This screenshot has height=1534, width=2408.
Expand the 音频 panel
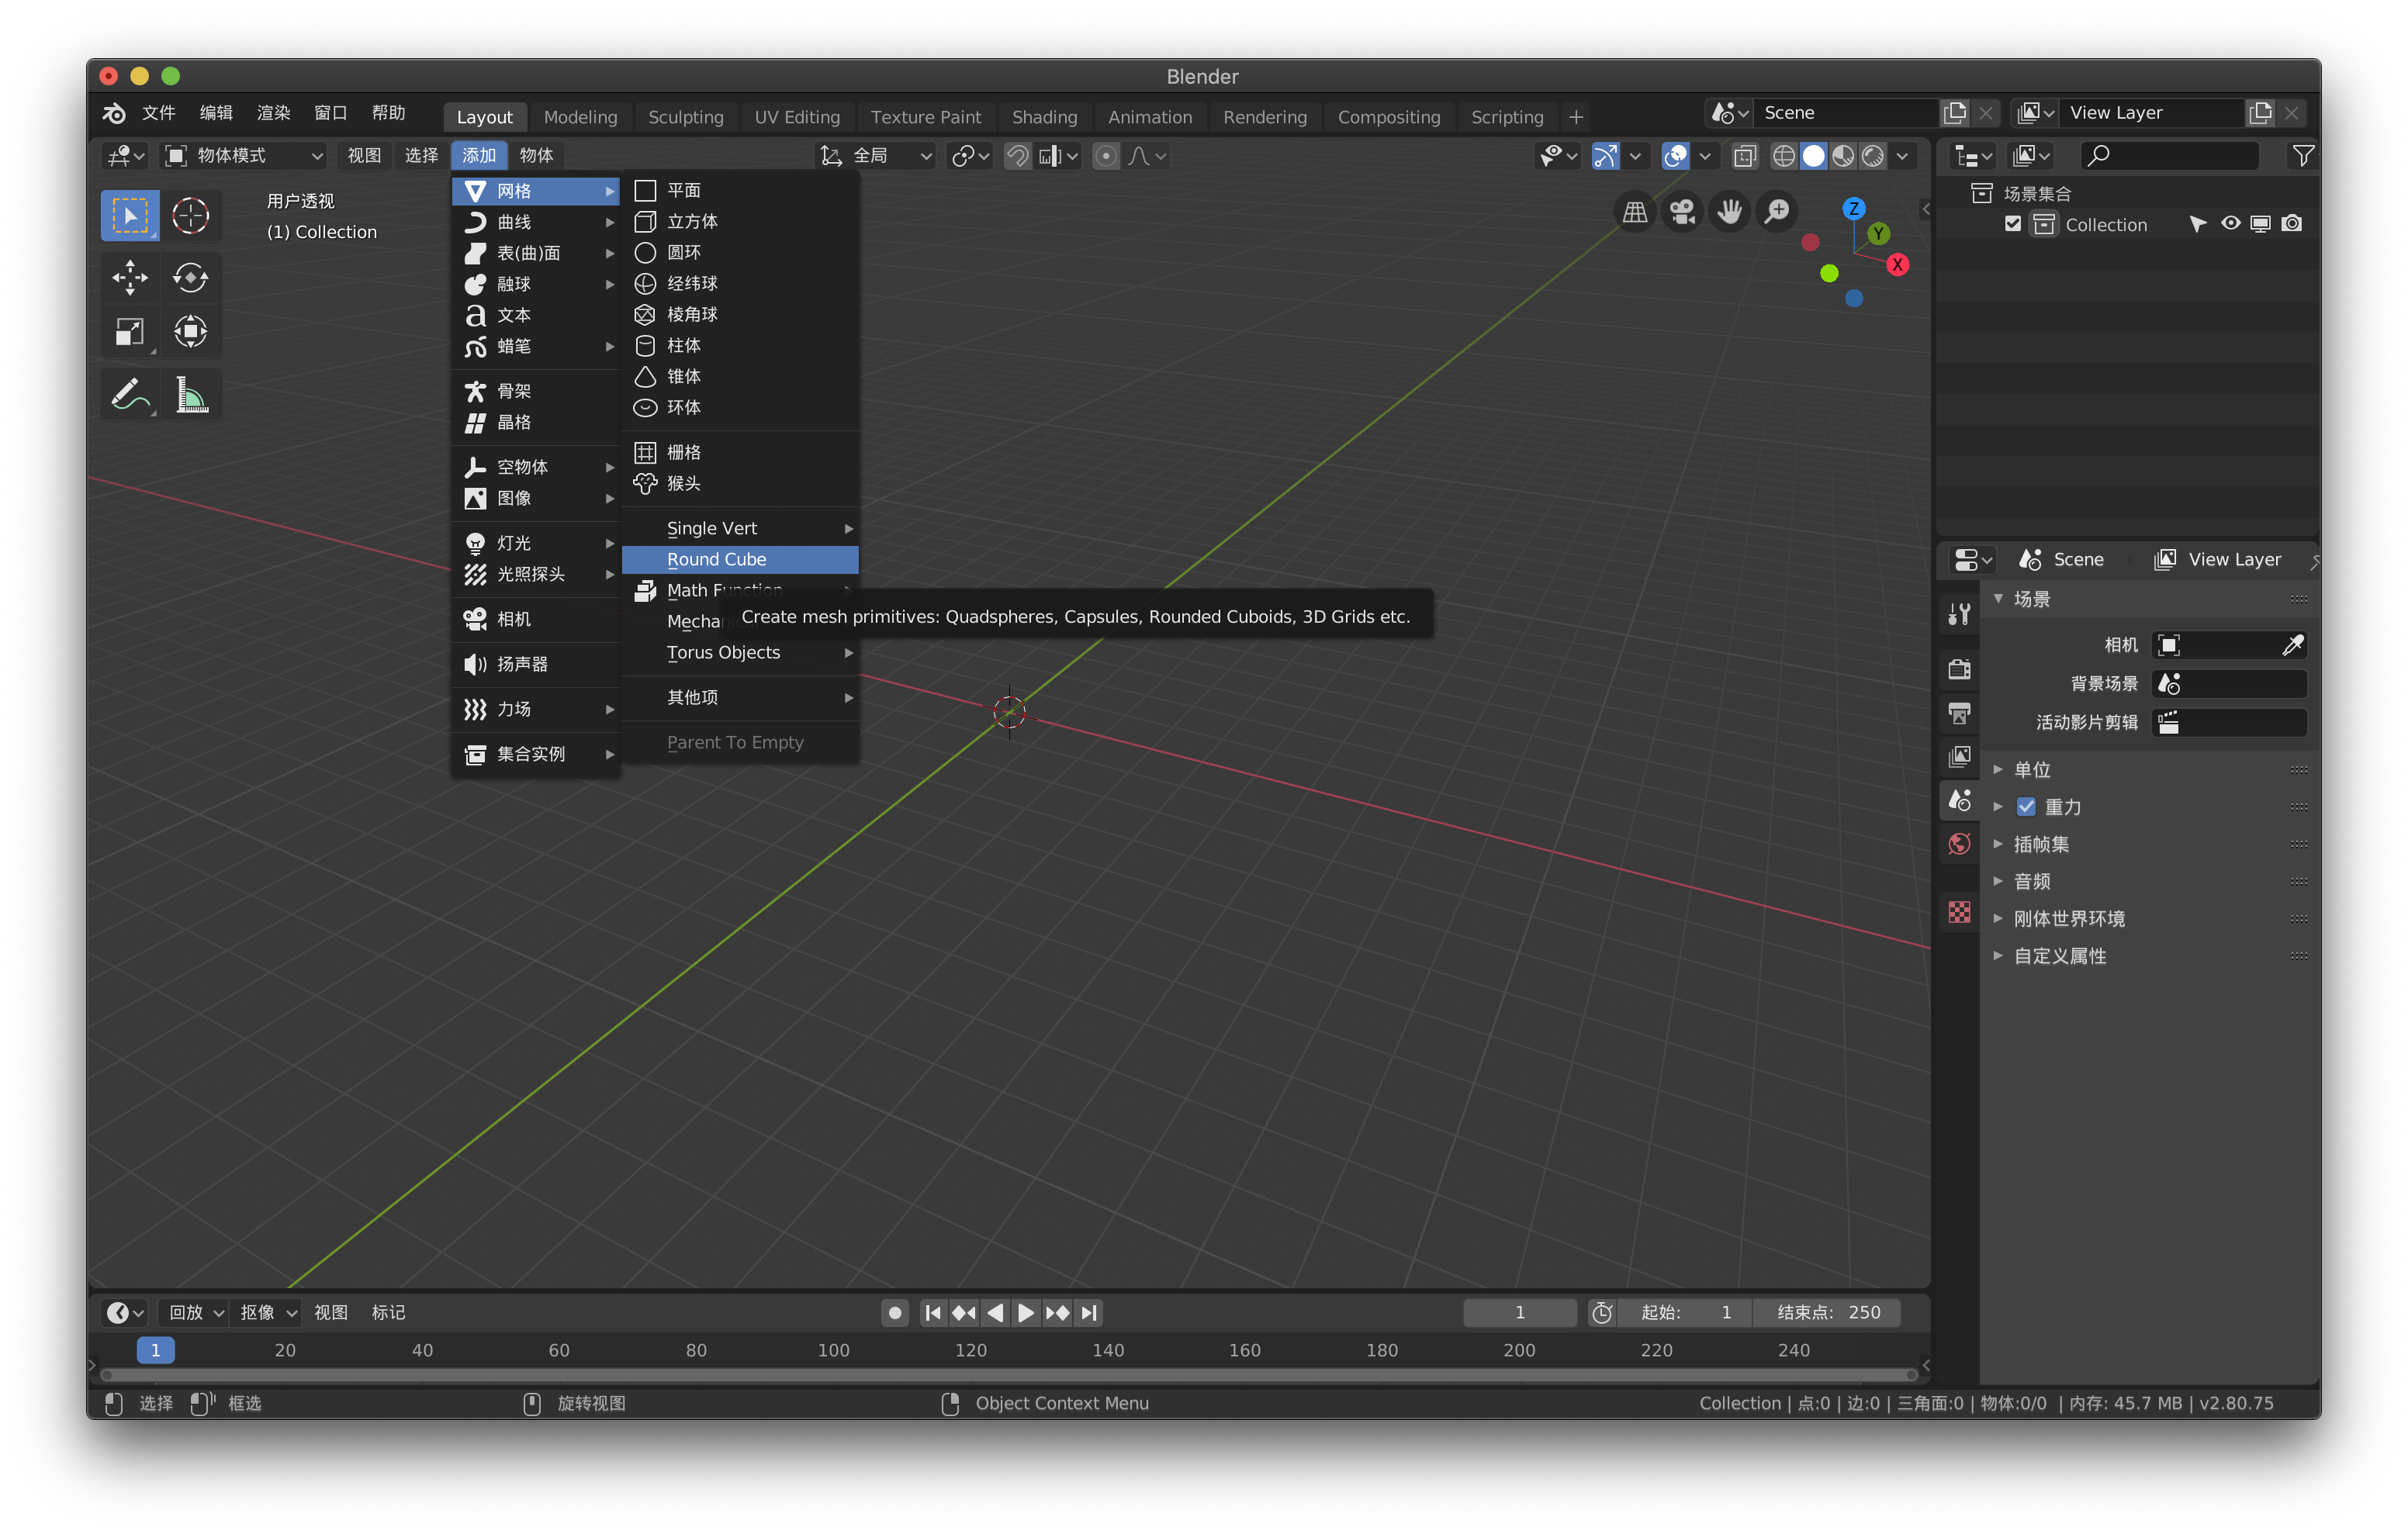2032,881
